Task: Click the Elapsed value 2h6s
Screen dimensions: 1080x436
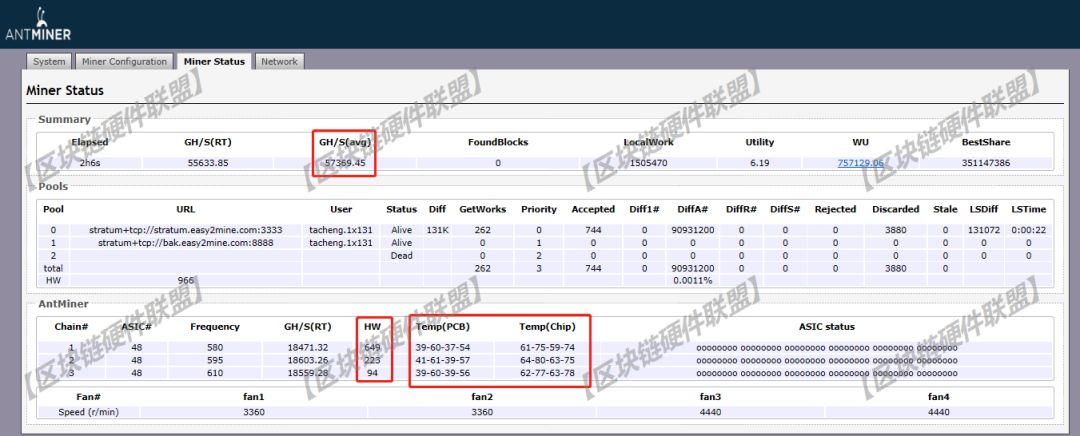Action: point(90,163)
